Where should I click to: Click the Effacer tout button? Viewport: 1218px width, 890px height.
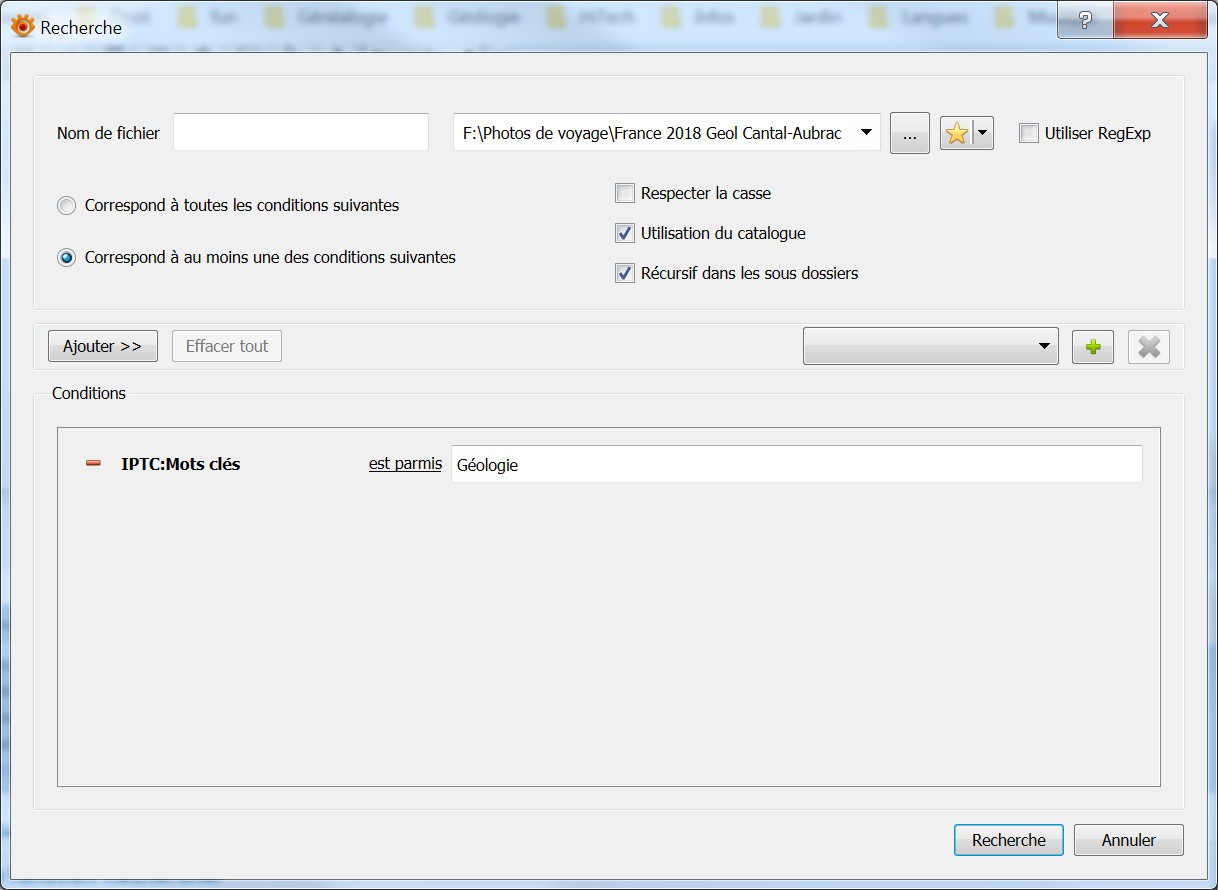tap(227, 346)
